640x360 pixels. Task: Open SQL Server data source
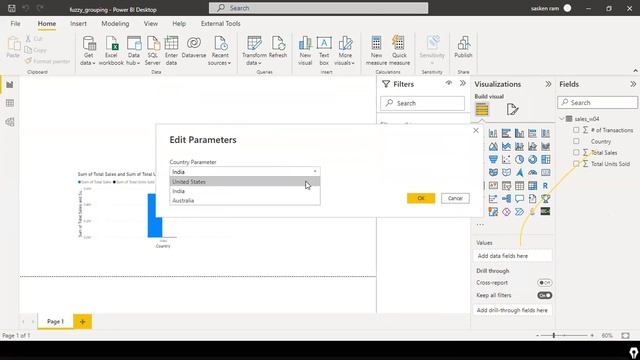point(153,51)
